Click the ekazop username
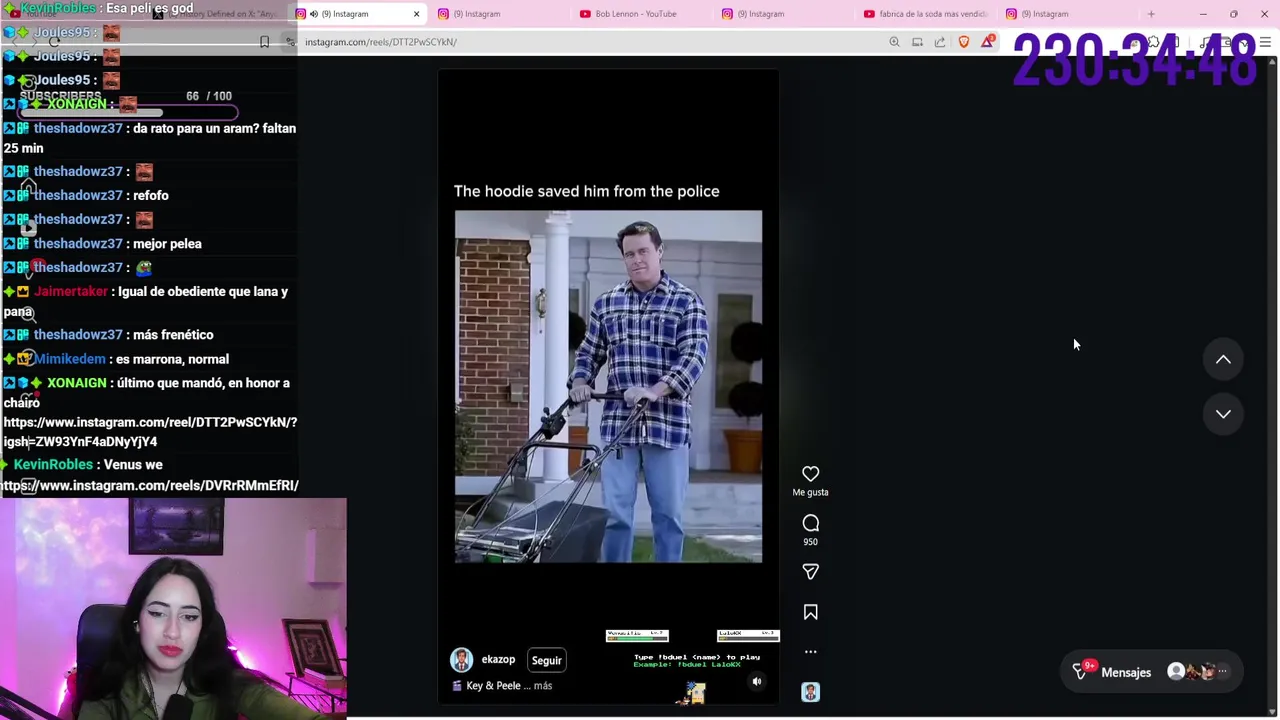 point(498,660)
